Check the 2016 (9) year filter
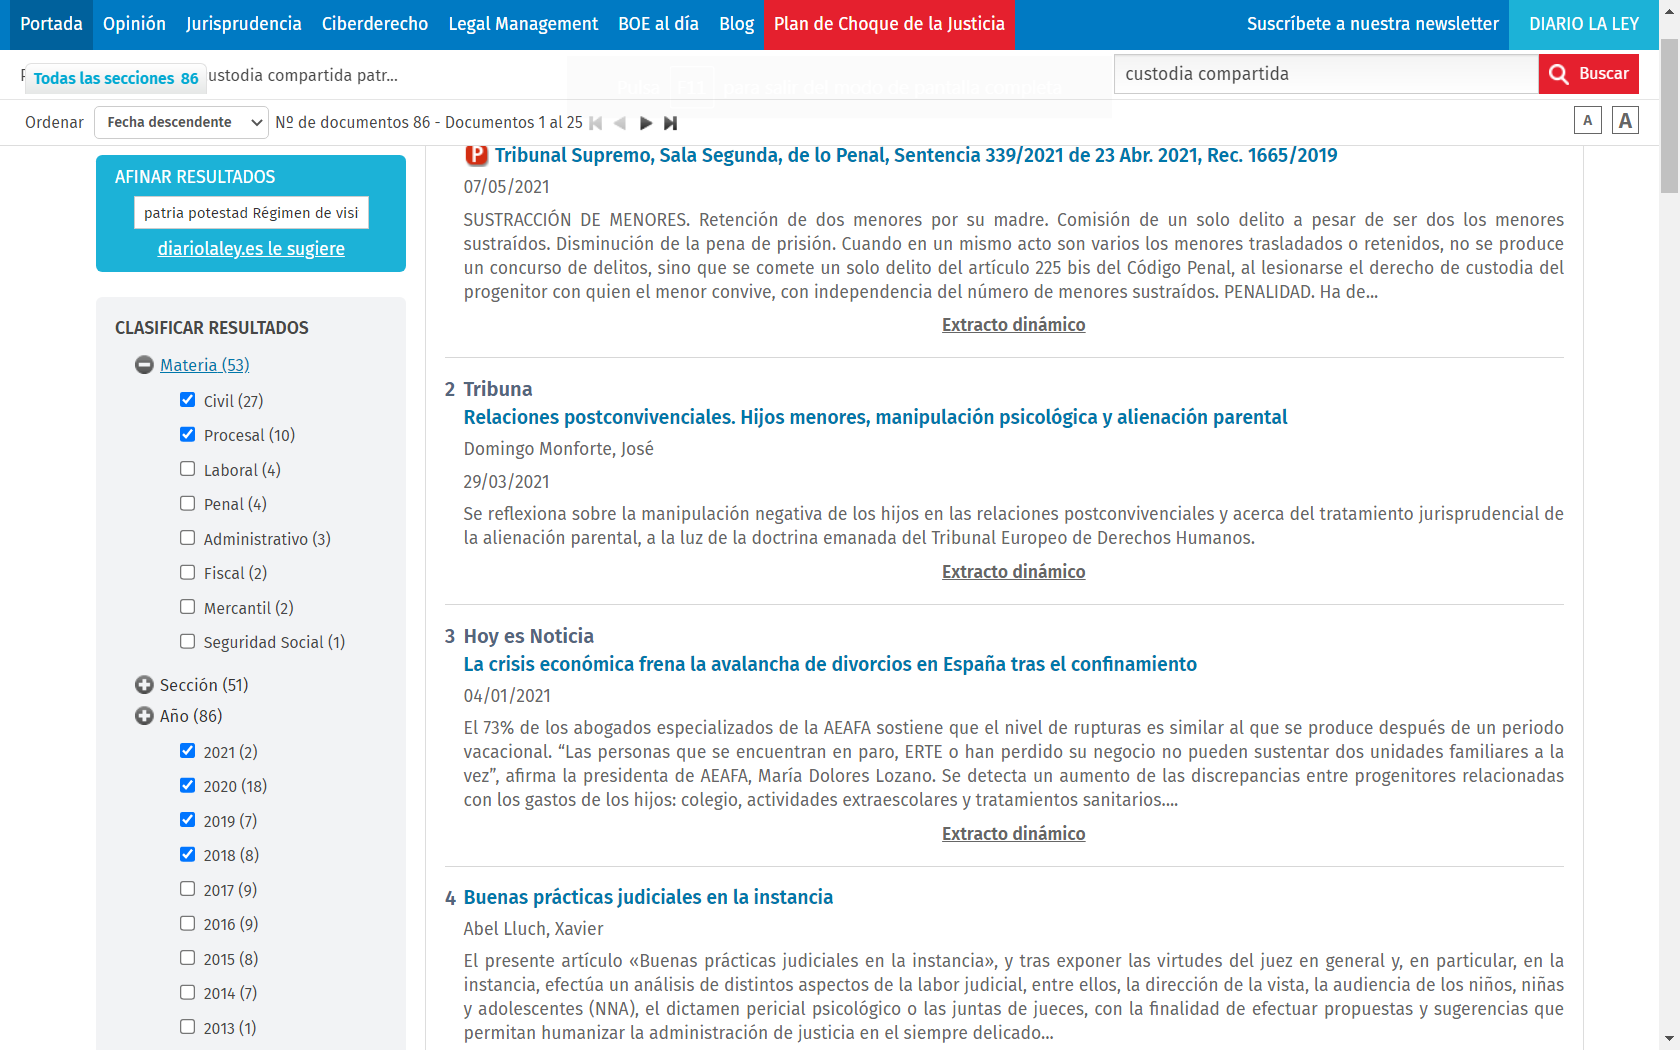The height and width of the screenshot is (1050, 1680). click(187, 923)
